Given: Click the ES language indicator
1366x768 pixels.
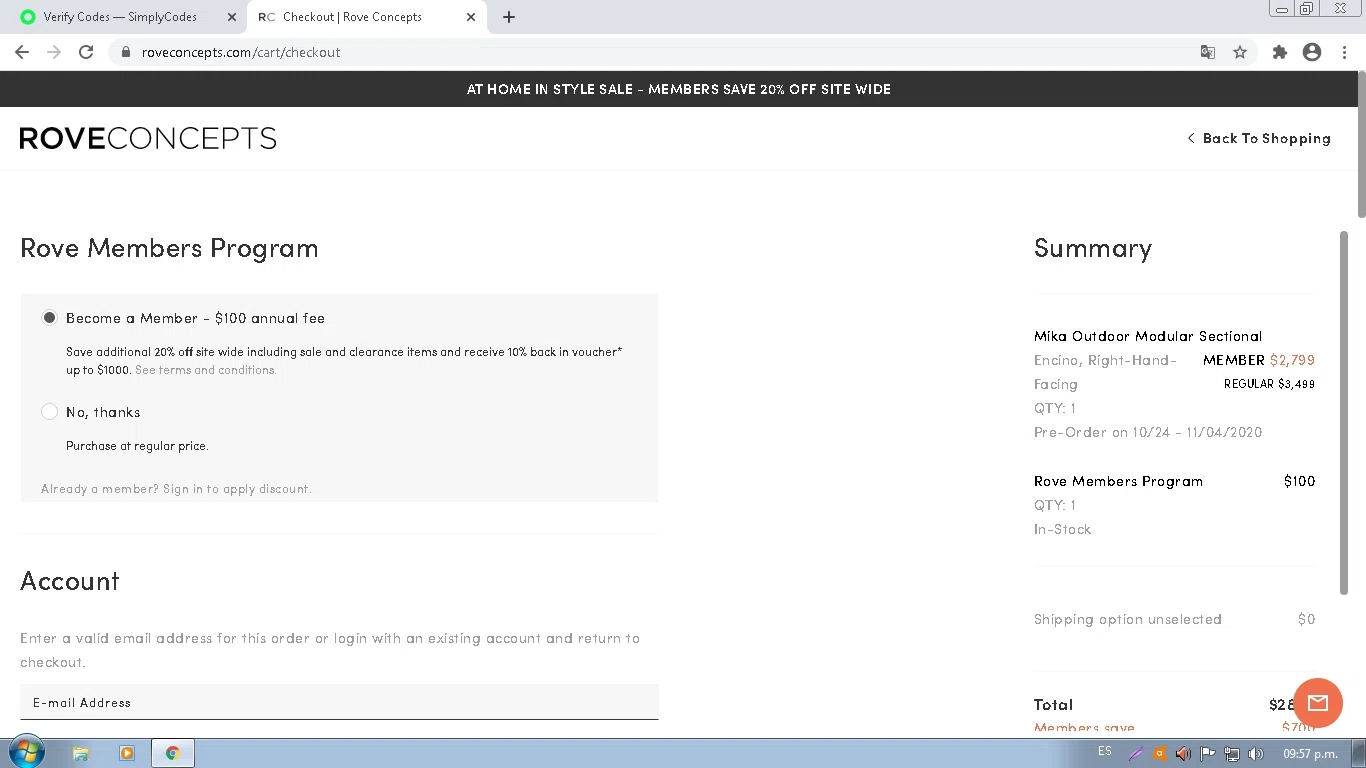Looking at the screenshot, I should [1105, 752].
